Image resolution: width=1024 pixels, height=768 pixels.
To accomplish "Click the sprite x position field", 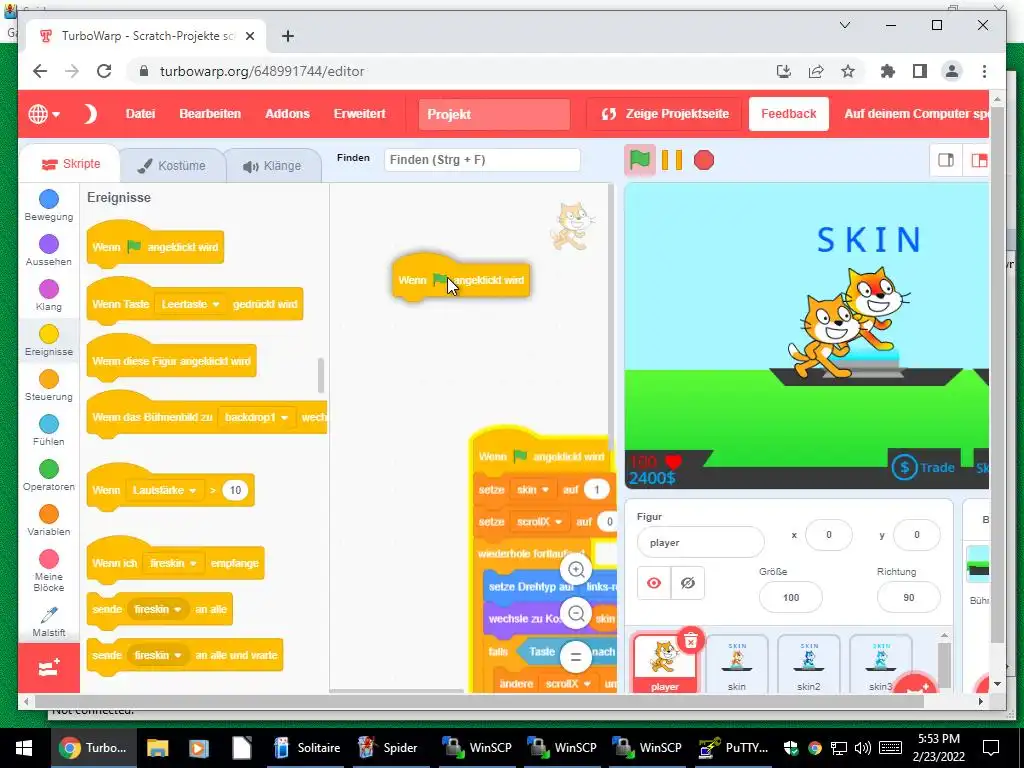I will [x=829, y=535].
